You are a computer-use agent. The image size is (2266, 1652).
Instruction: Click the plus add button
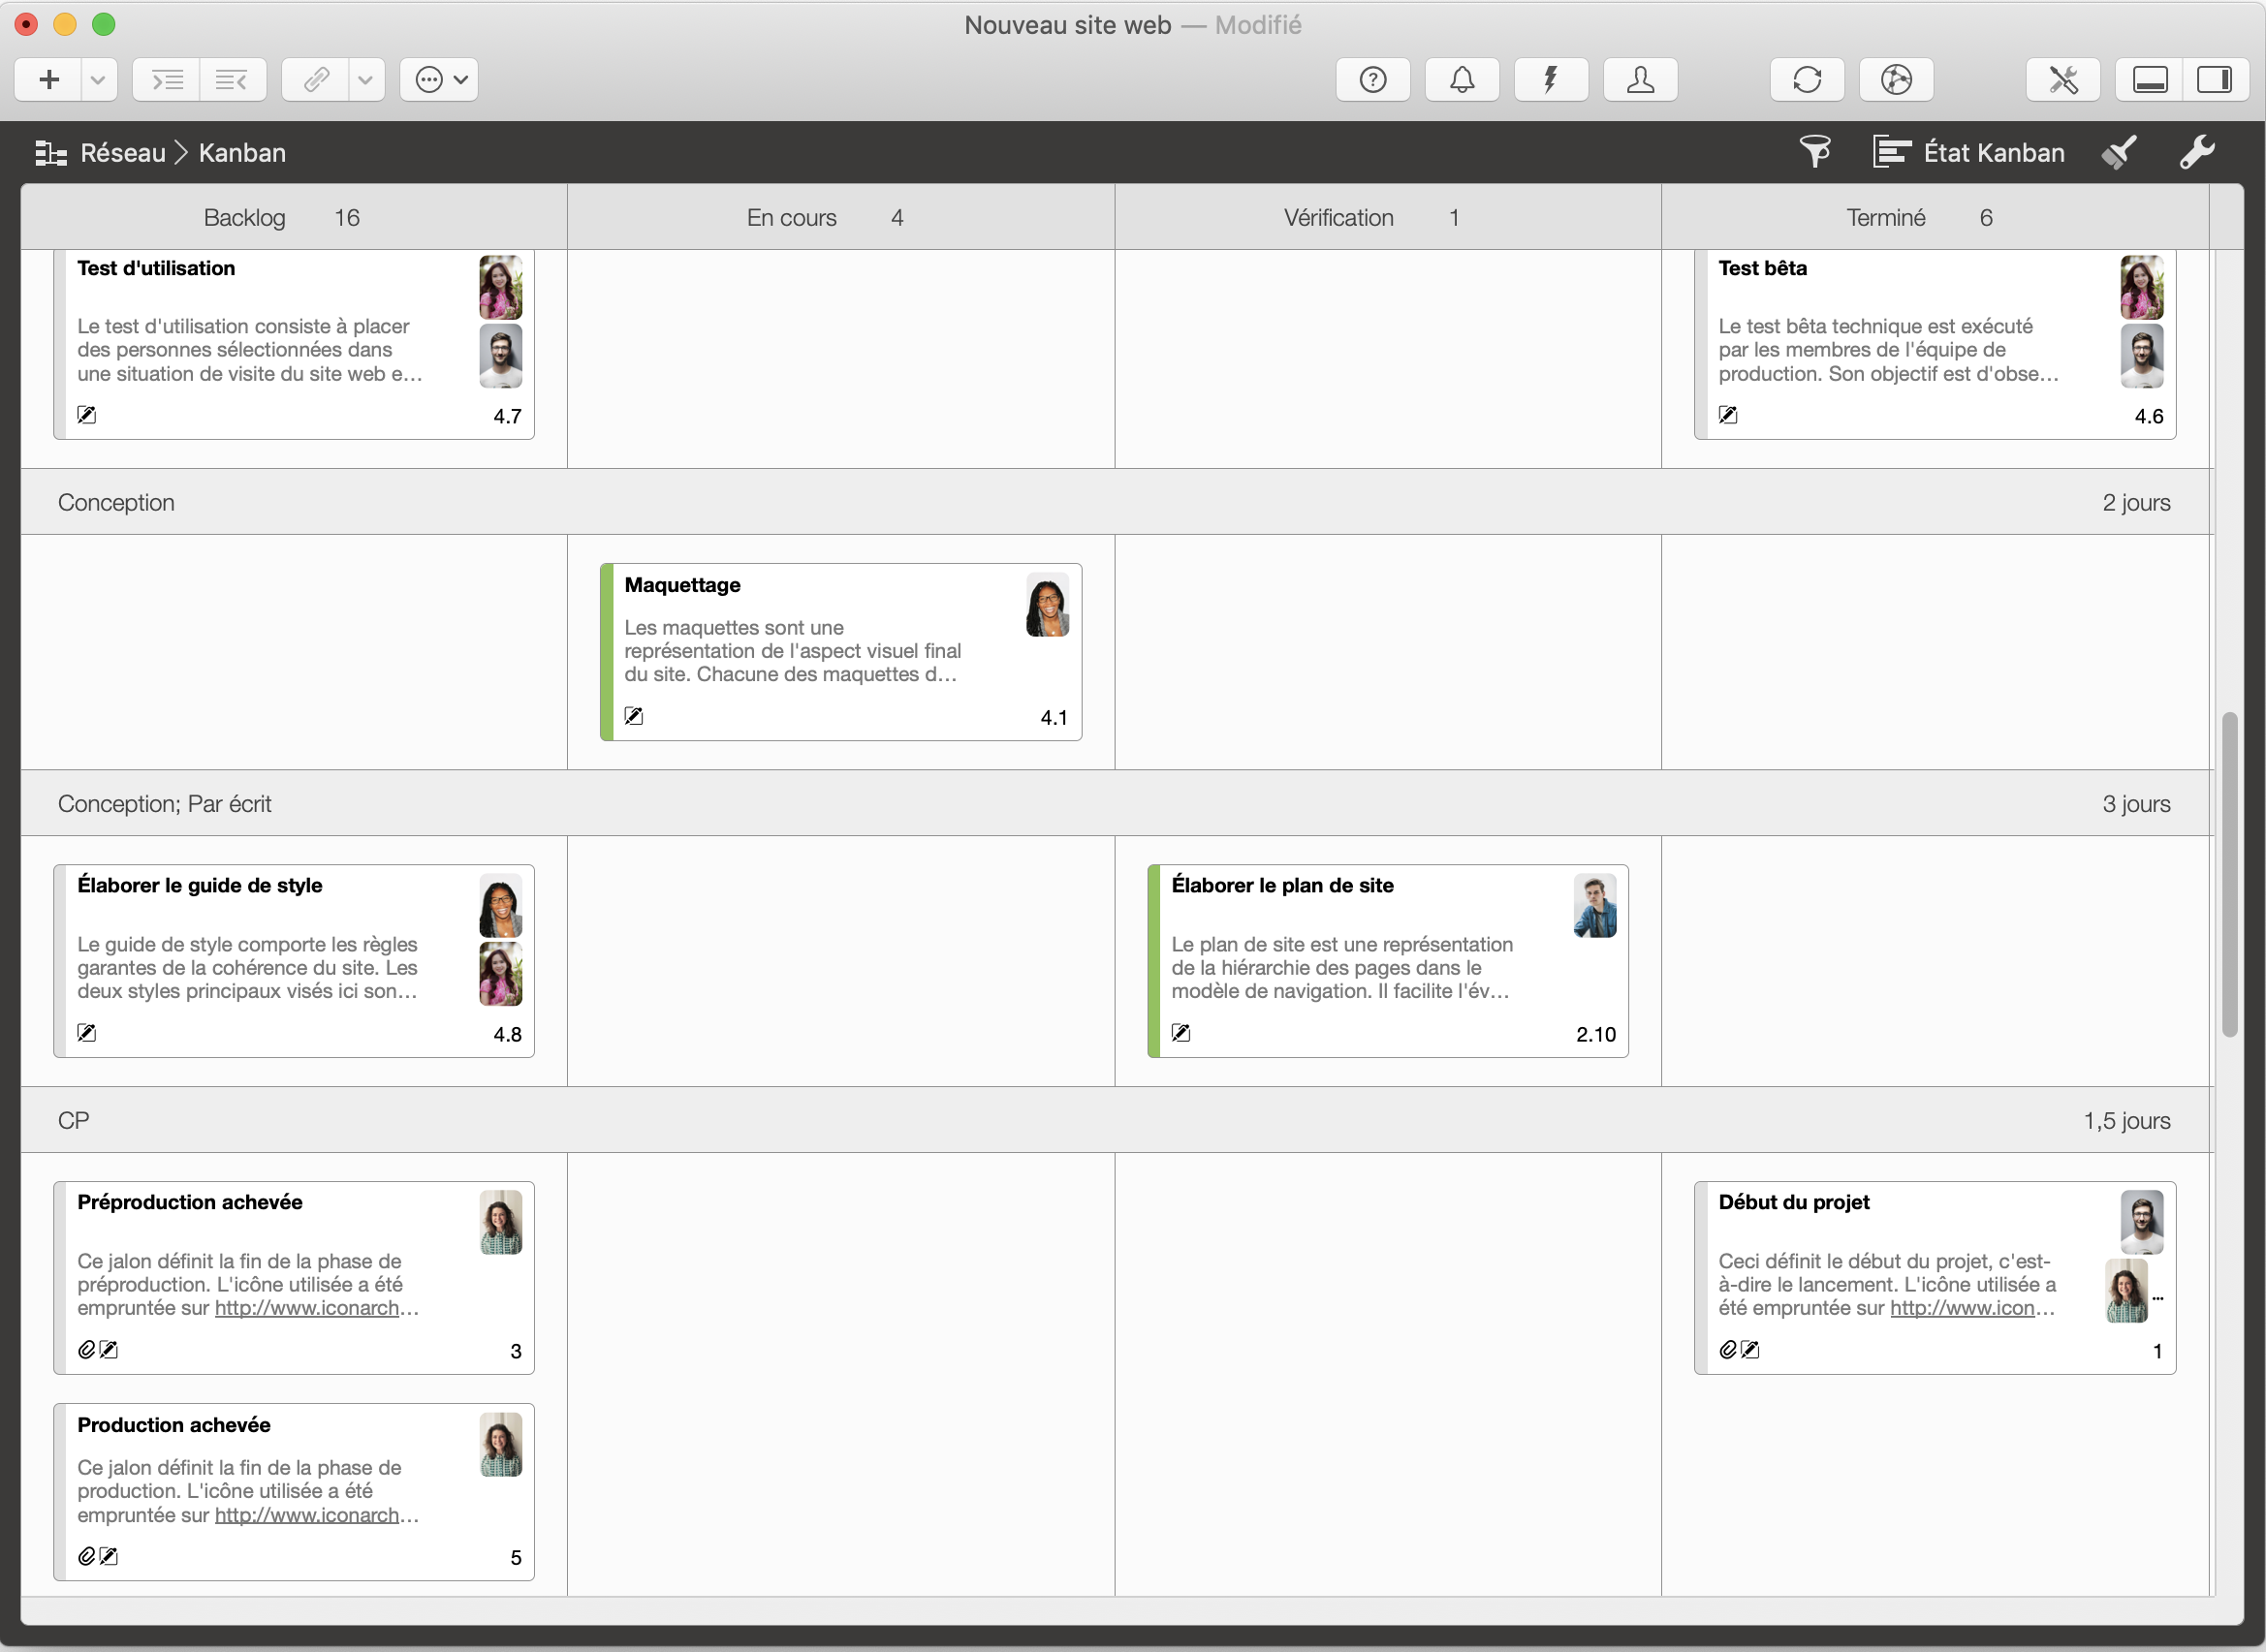point(49,80)
